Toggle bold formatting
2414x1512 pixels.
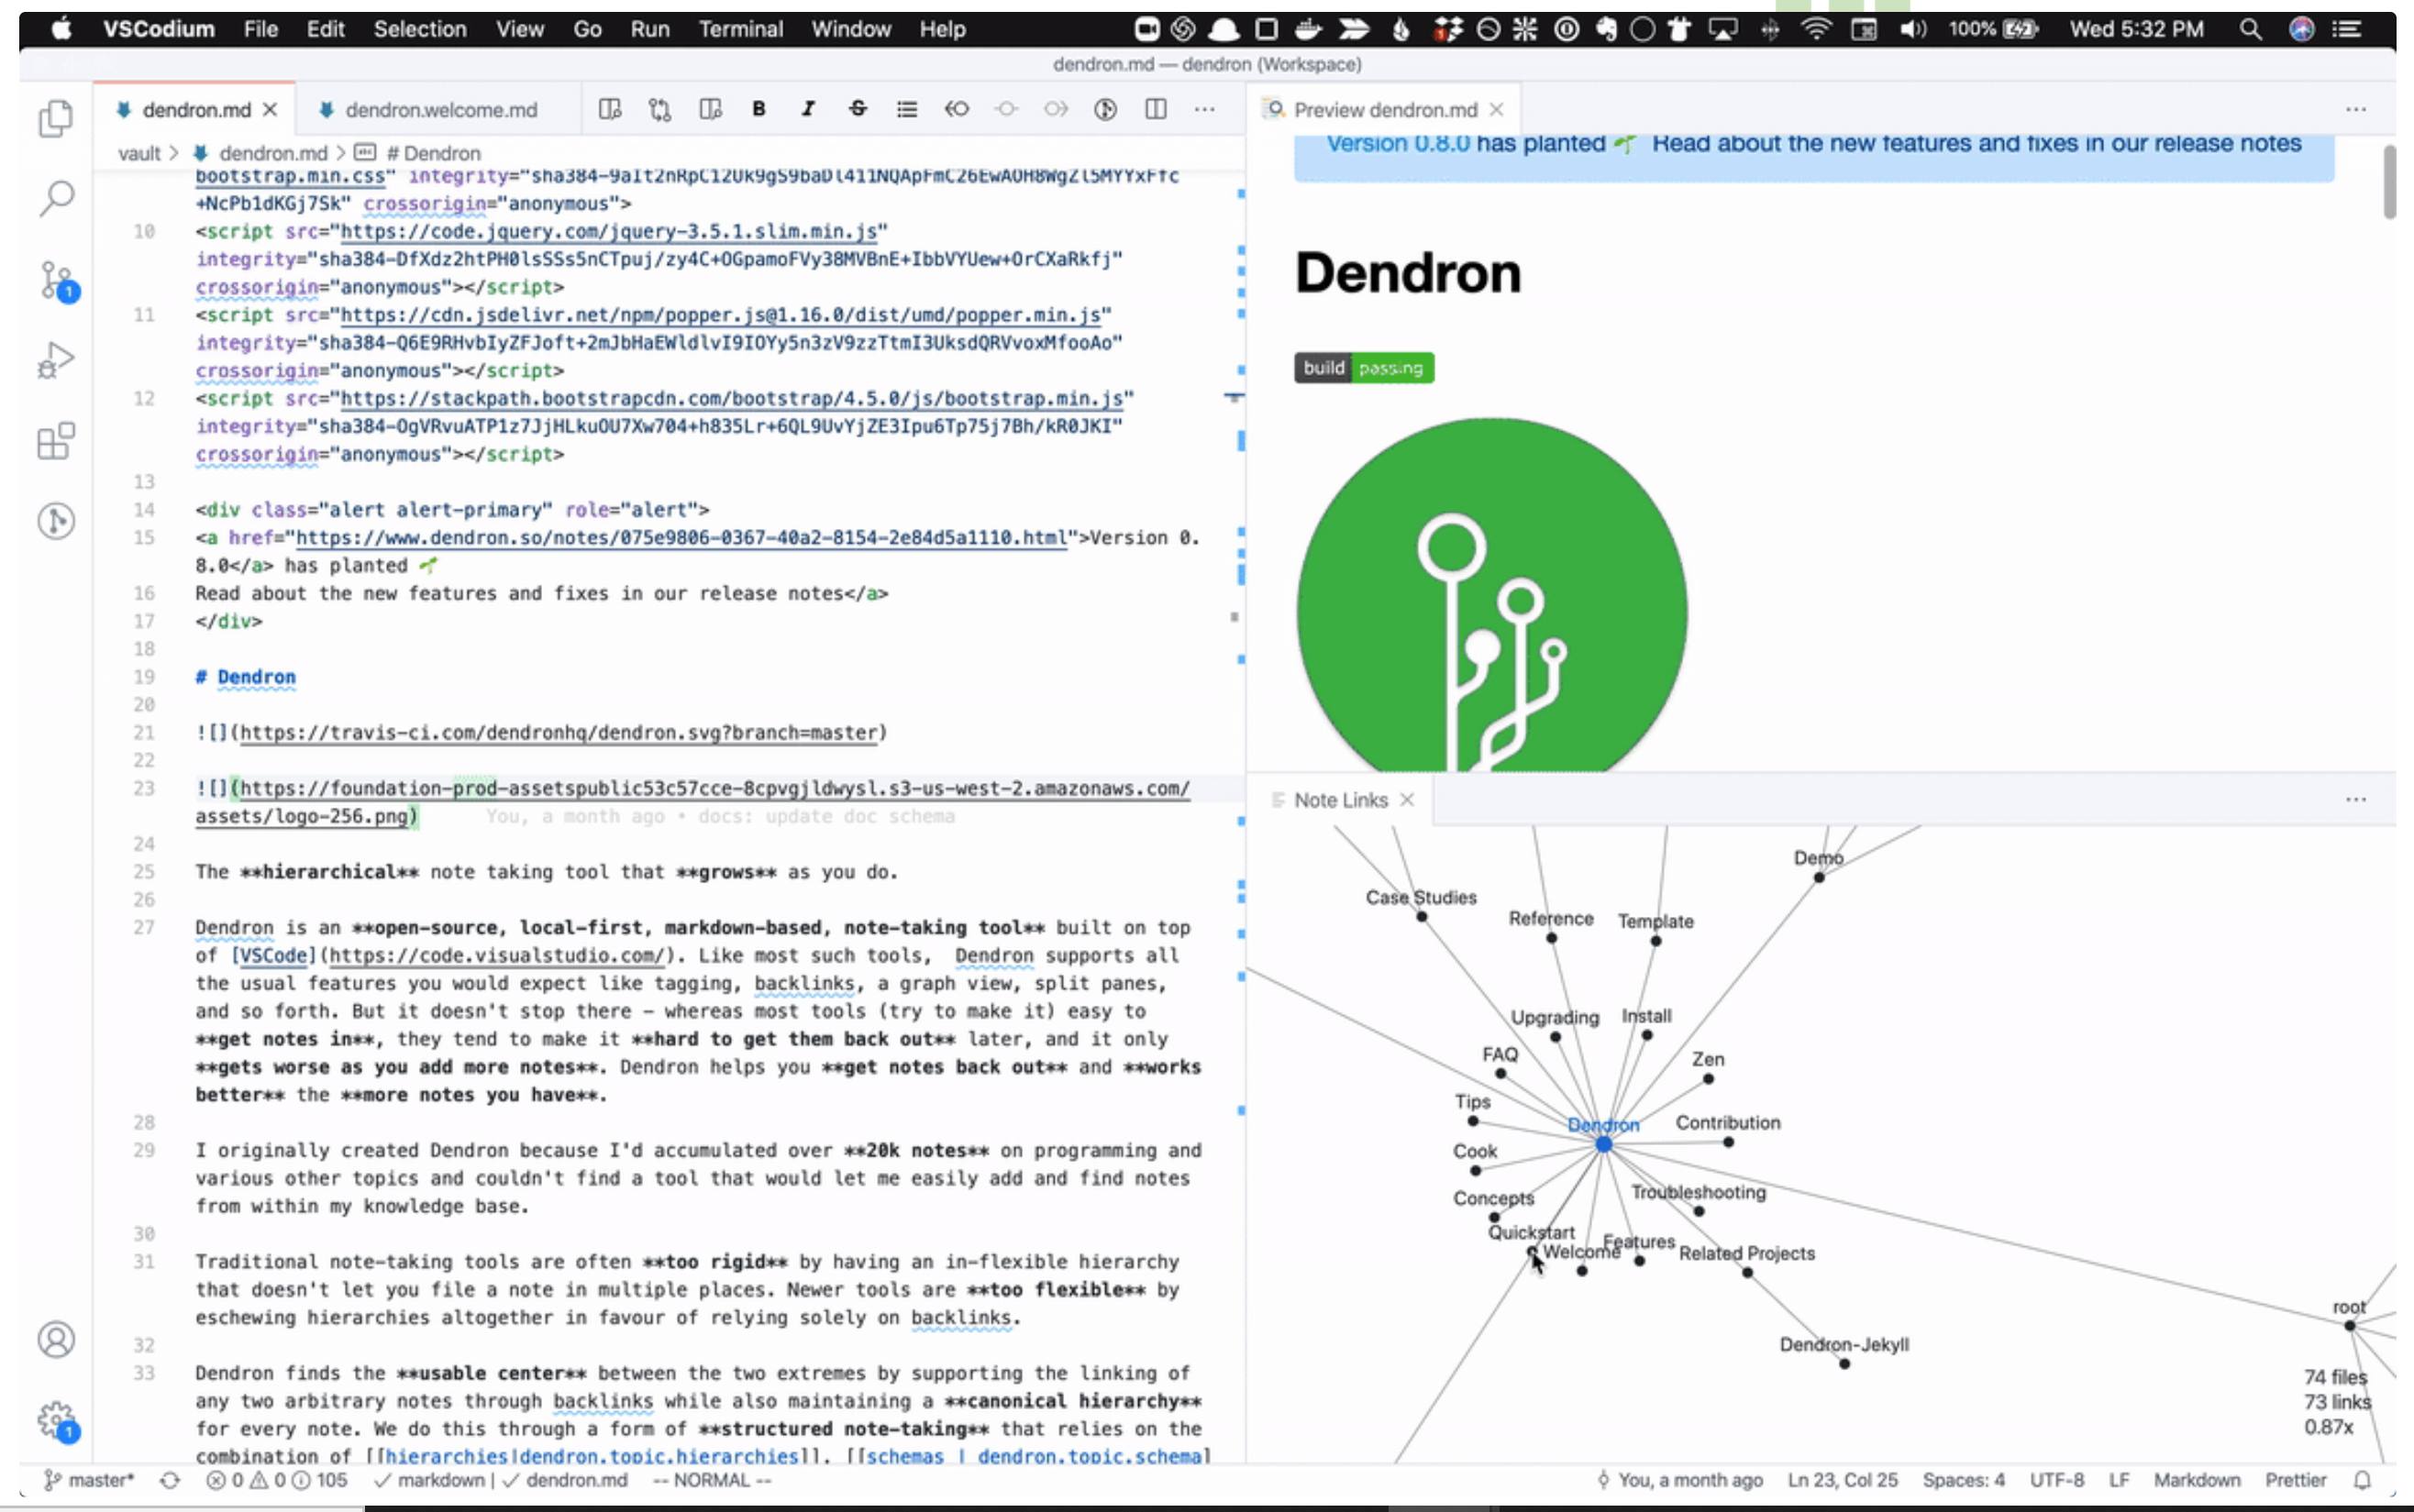point(759,109)
